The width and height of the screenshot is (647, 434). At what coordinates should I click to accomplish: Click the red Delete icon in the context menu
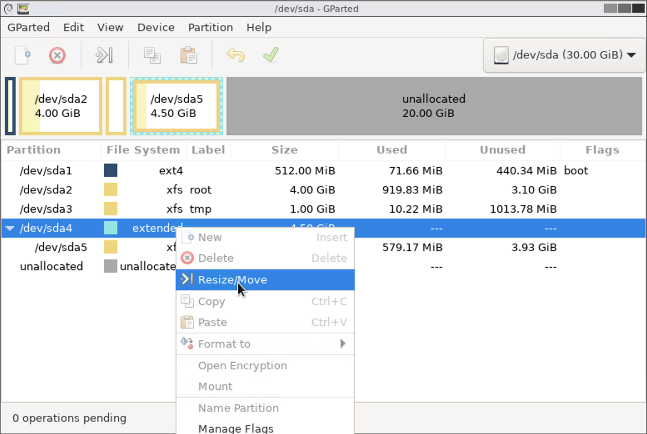pyautogui.click(x=187, y=258)
